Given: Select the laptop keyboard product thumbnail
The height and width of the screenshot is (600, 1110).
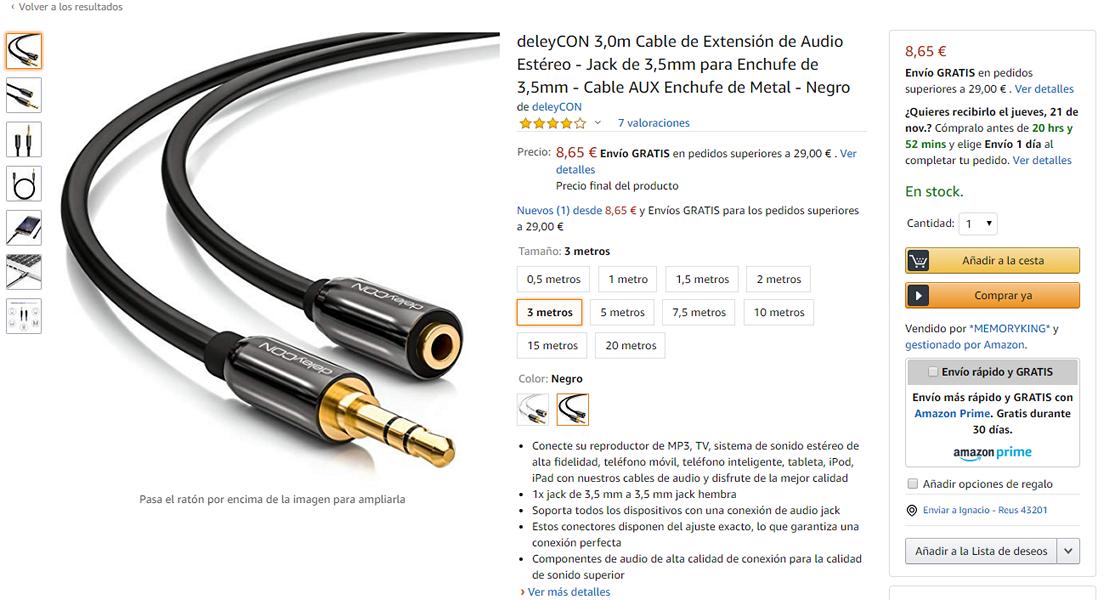Looking at the screenshot, I should (24, 272).
